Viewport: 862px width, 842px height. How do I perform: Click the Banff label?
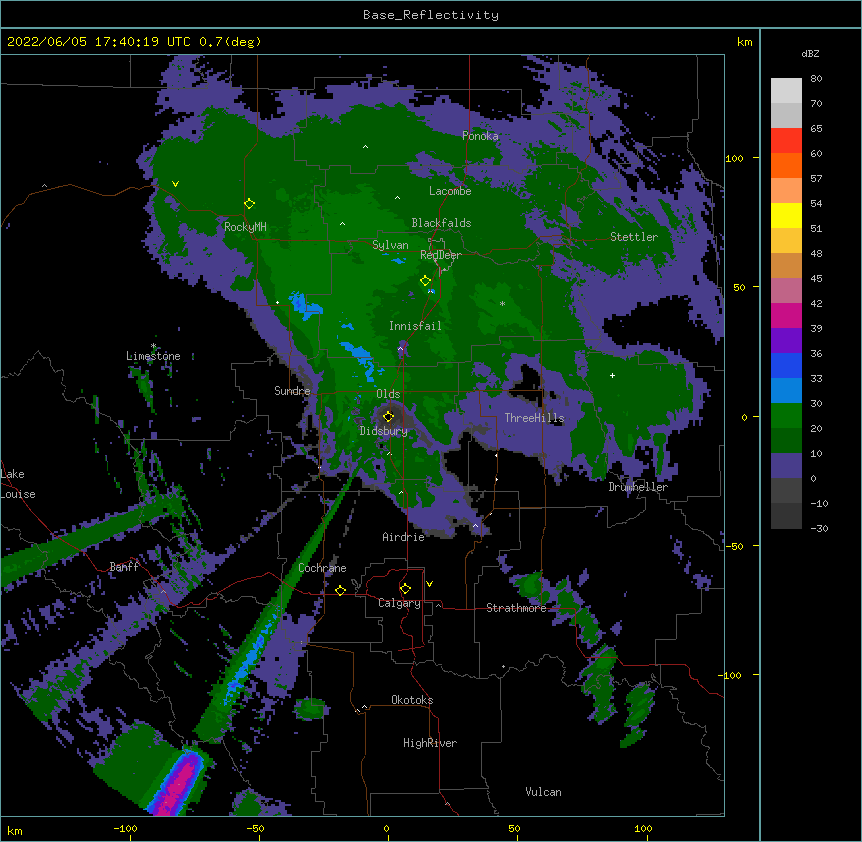[x=124, y=567]
